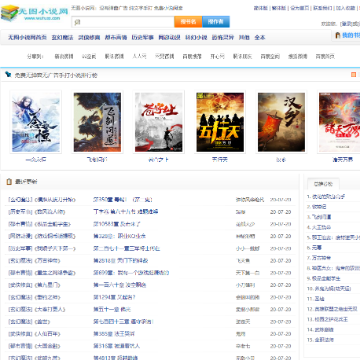Open chapter link 第一百八十章 in update list

120,285
